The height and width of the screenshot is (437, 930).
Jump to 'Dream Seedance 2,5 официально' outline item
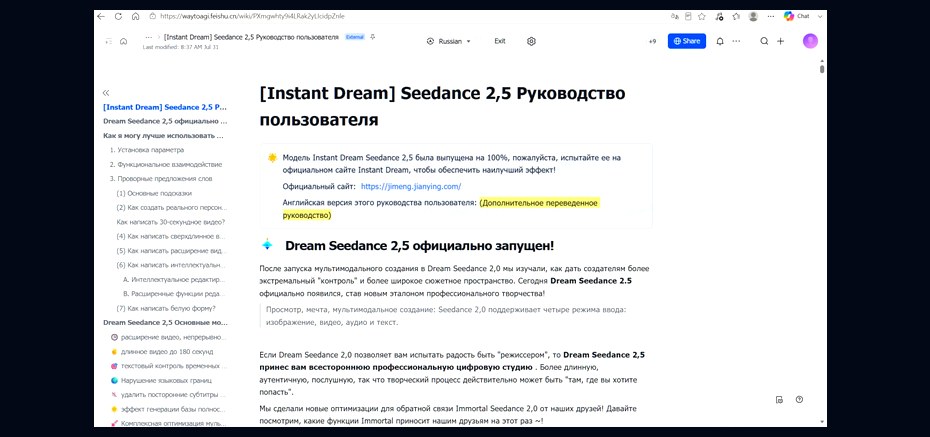165,122
